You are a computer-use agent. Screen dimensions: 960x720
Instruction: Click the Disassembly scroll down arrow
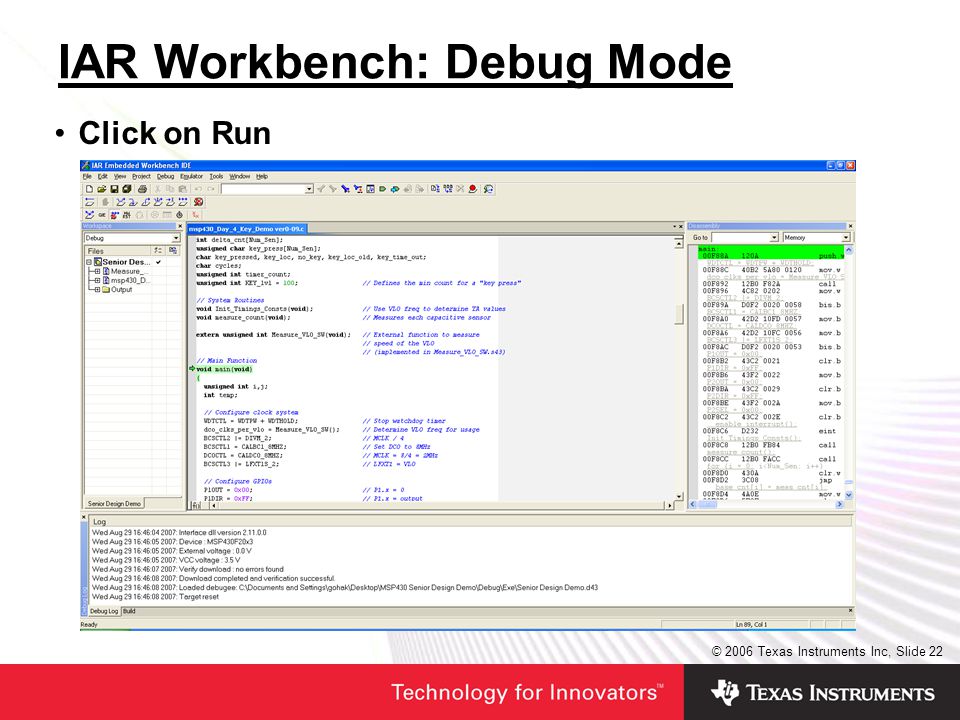pos(849,495)
